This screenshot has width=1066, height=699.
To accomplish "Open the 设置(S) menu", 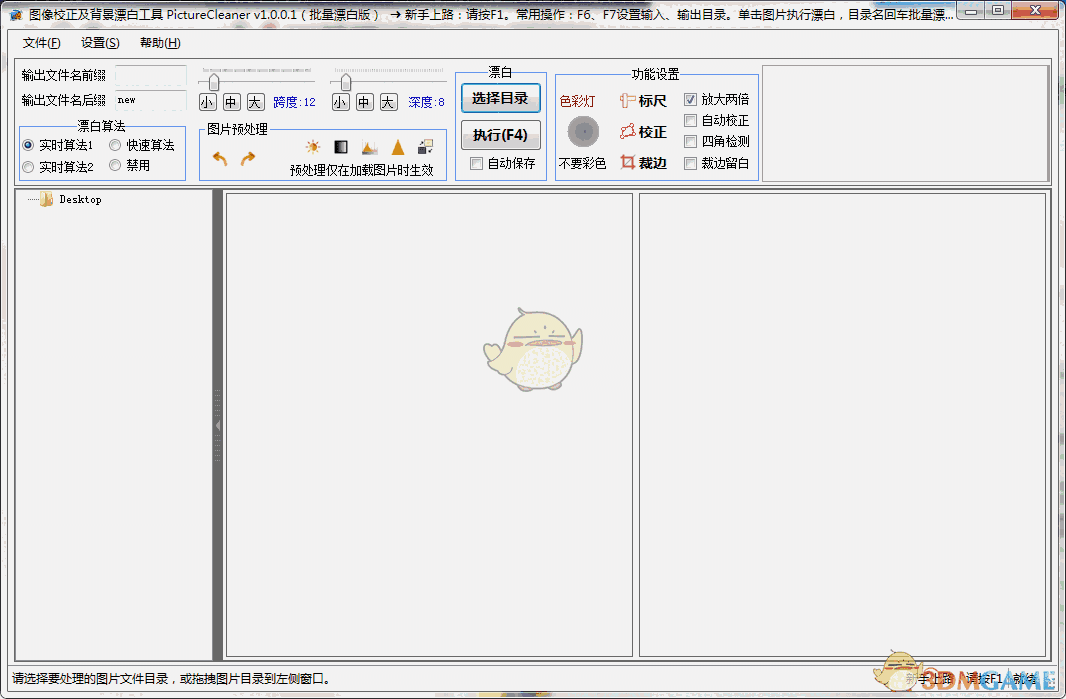I will 98,43.
